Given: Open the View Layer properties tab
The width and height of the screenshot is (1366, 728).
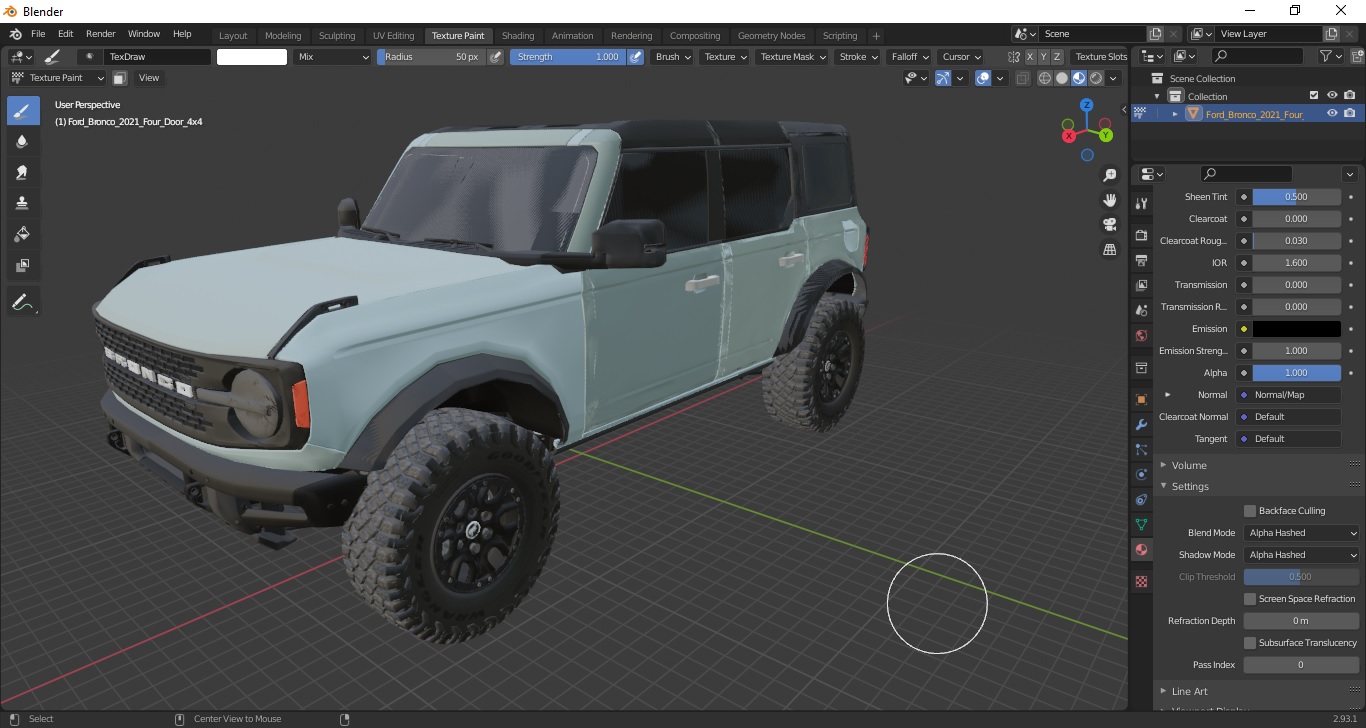Looking at the screenshot, I should coord(1141,285).
